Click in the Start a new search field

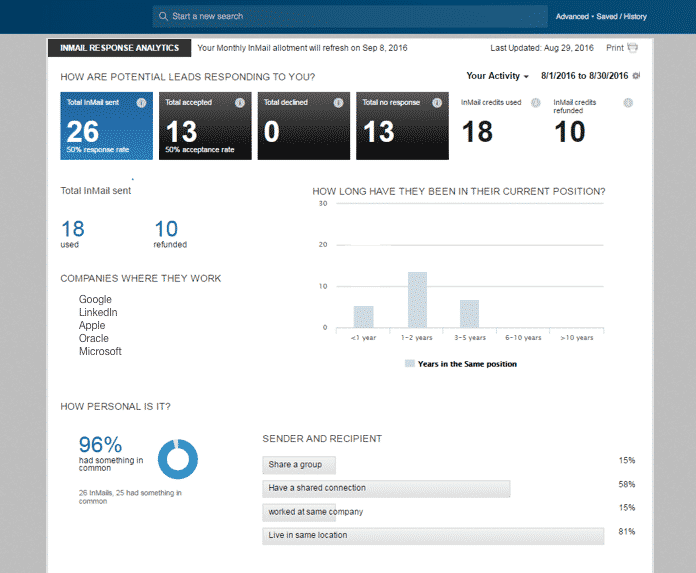click(x=350, y=16)
